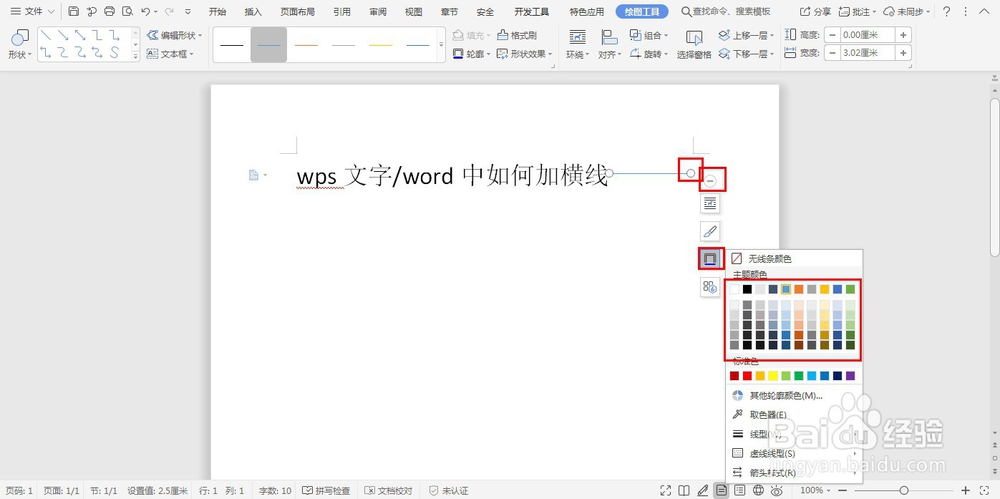Open Print Preview from quick access toolbar
The height and width of the screenshot is (499, 1000).
(128, 11)
